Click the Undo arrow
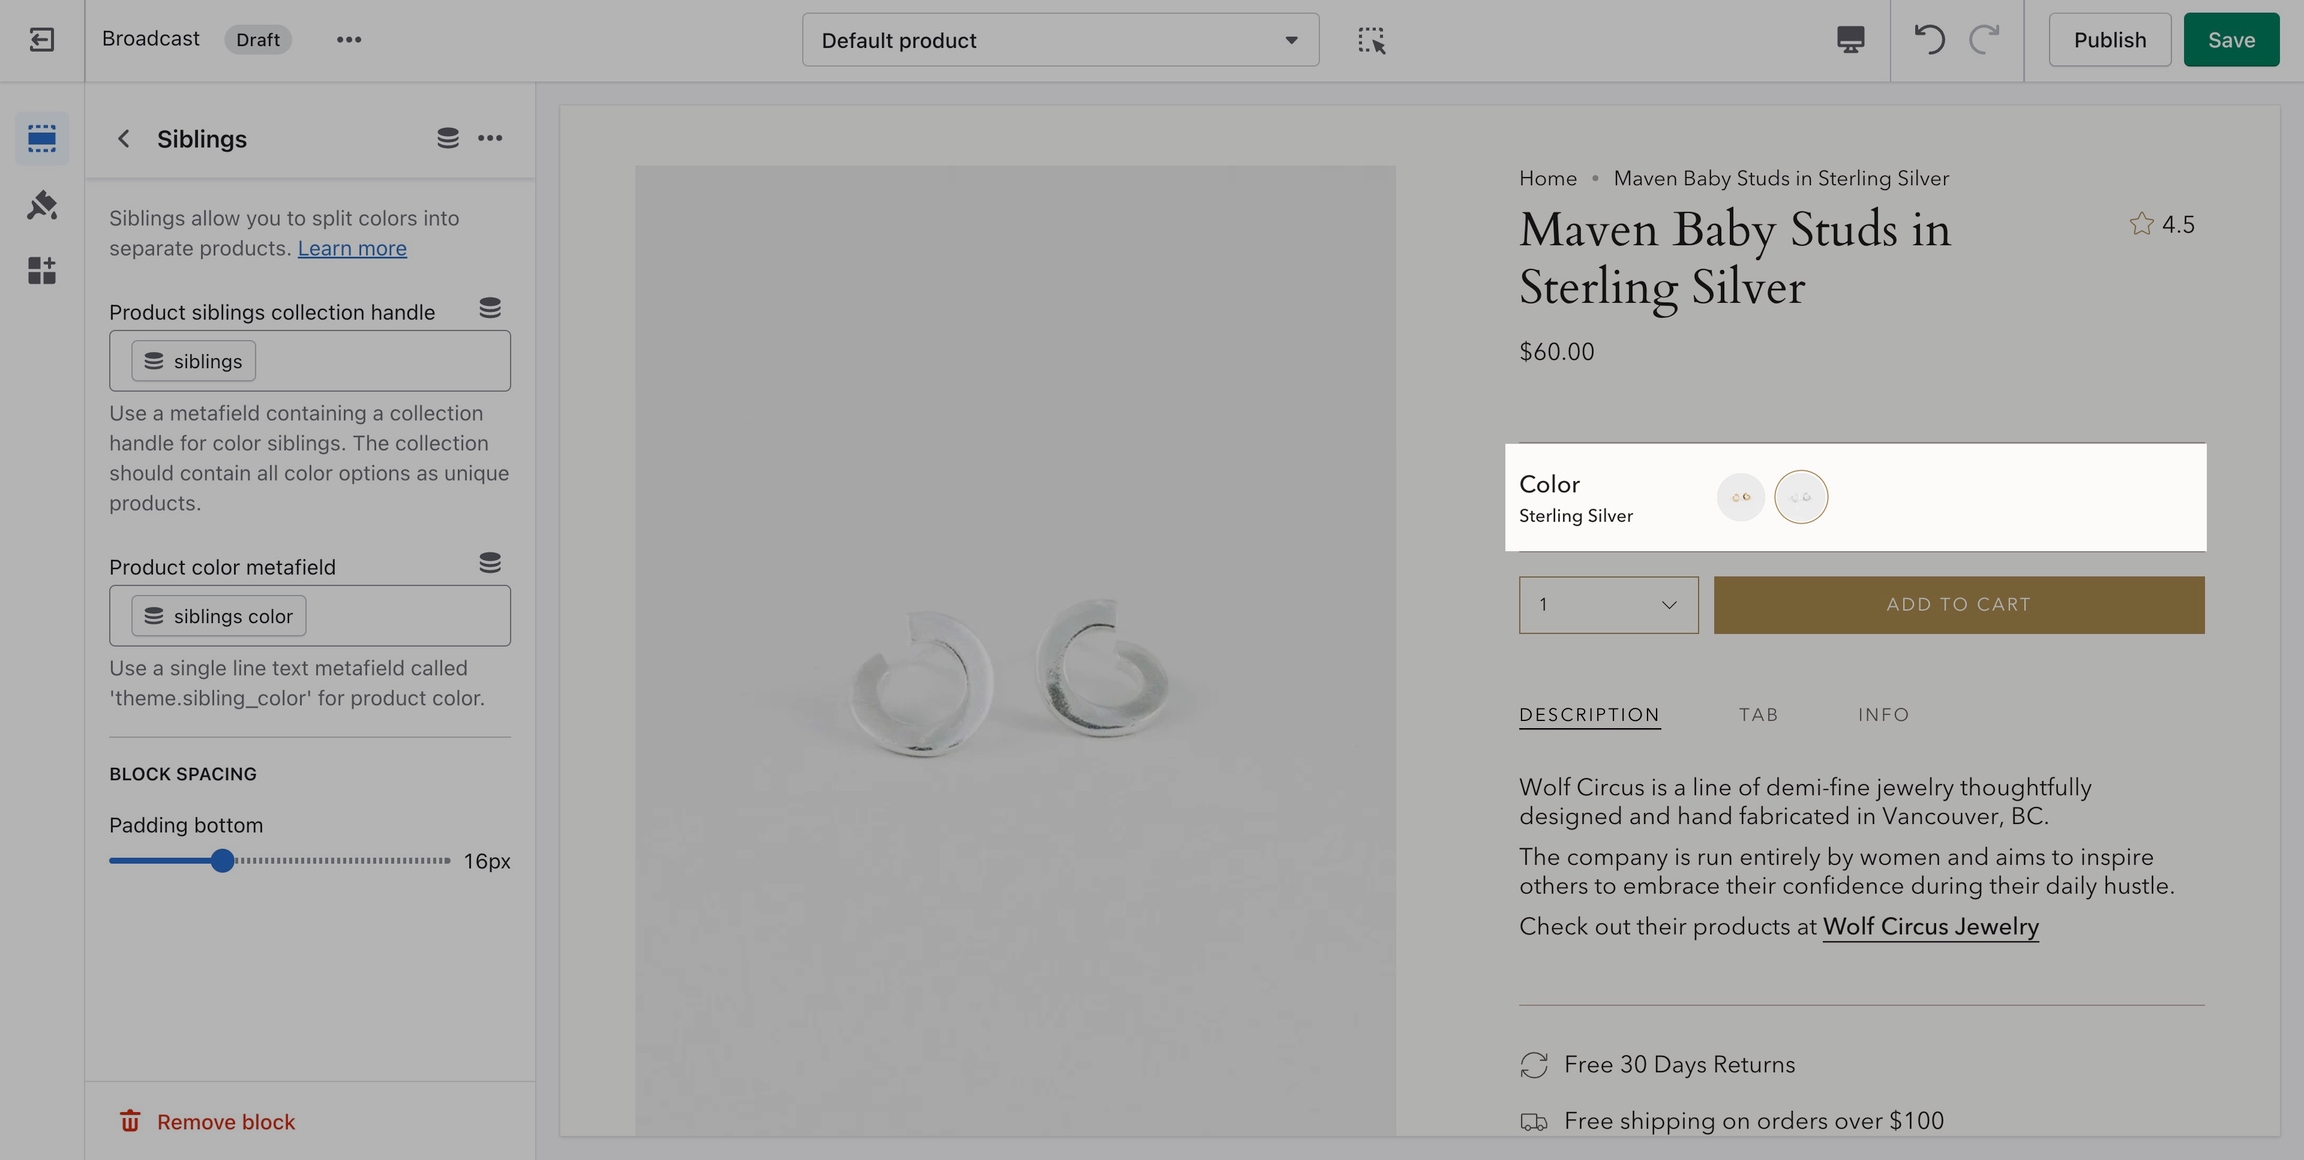This screenshot has width=2304, height=1160. [1929, 40]
